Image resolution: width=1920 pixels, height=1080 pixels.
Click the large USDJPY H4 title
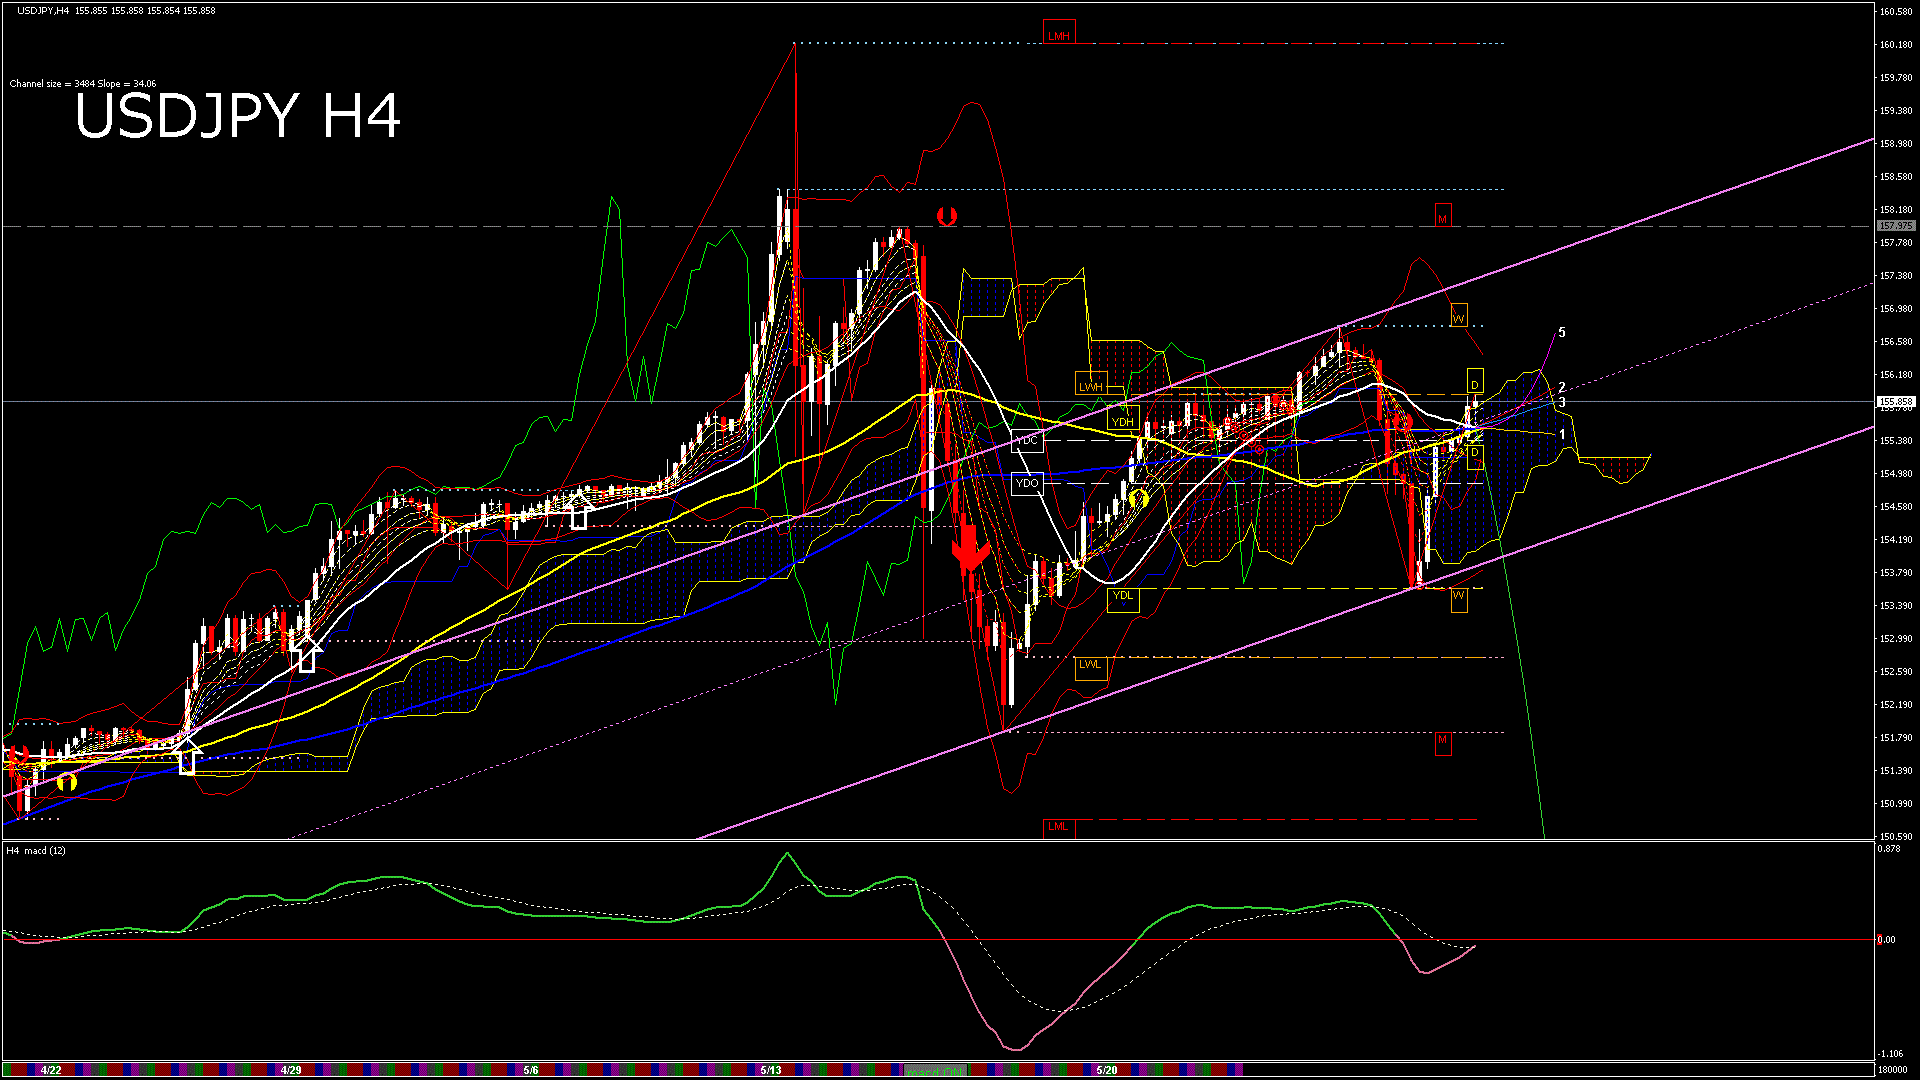(238, 116)
